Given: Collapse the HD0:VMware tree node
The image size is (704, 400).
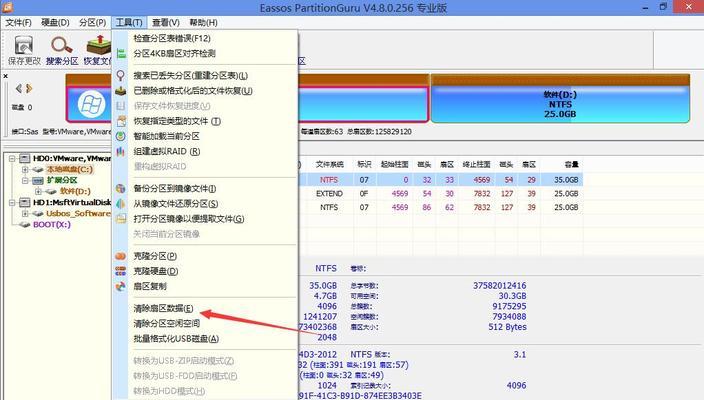Looking at the screenshot, I should pos(12,158).
